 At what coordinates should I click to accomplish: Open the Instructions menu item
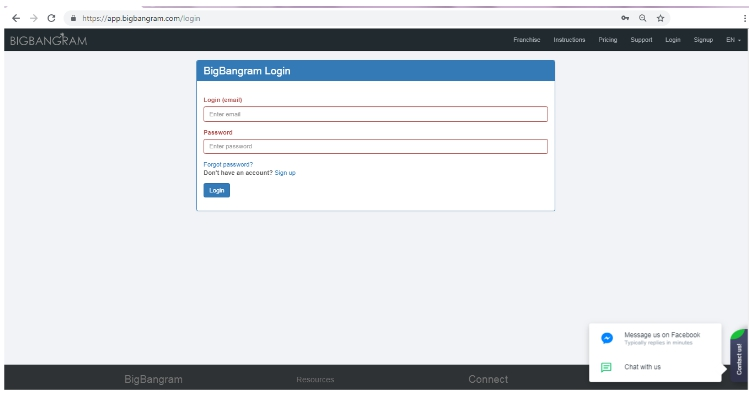[x=569, y=40]
